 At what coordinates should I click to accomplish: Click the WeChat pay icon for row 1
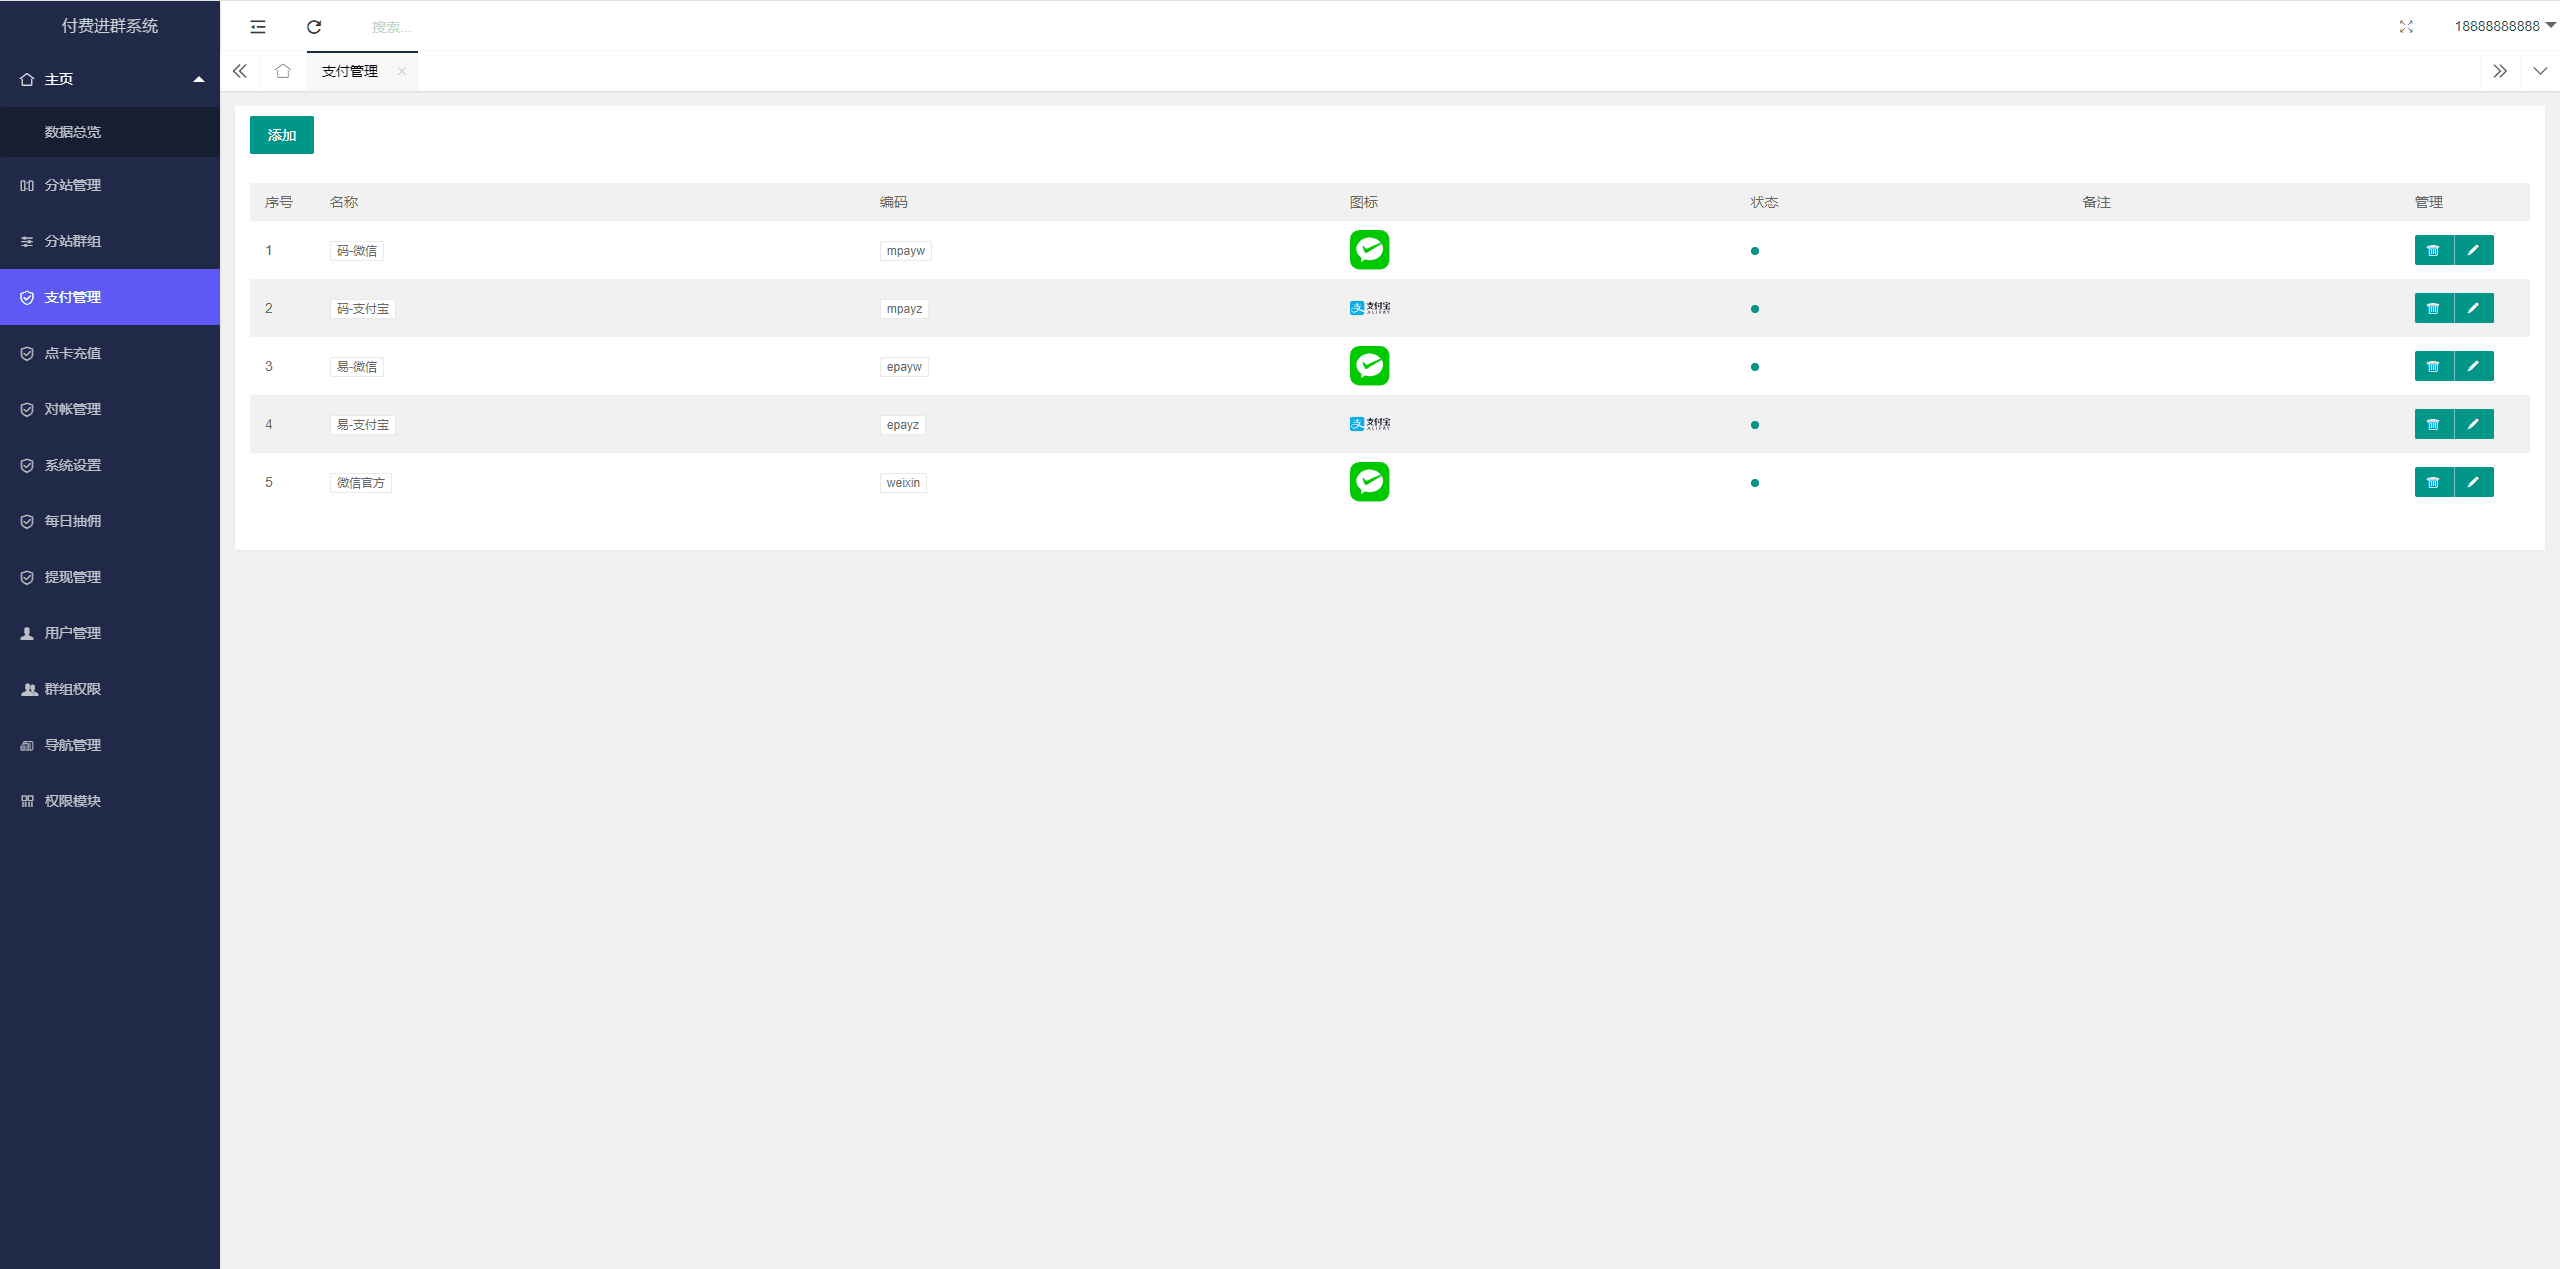[x=1368, y=250]
